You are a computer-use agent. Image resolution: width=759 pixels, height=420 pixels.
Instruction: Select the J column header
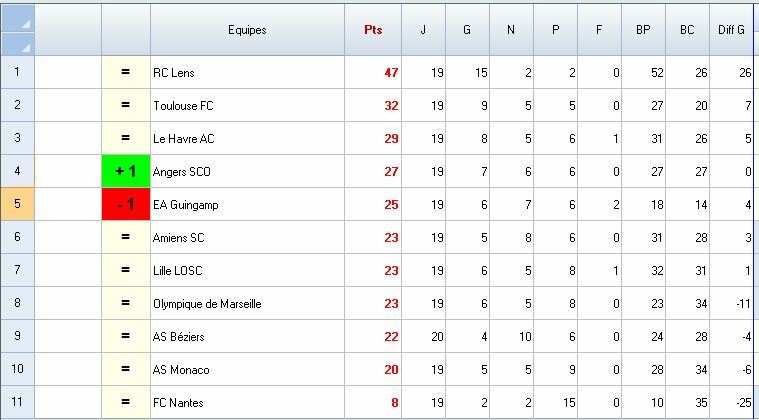(x=423, y=30)
